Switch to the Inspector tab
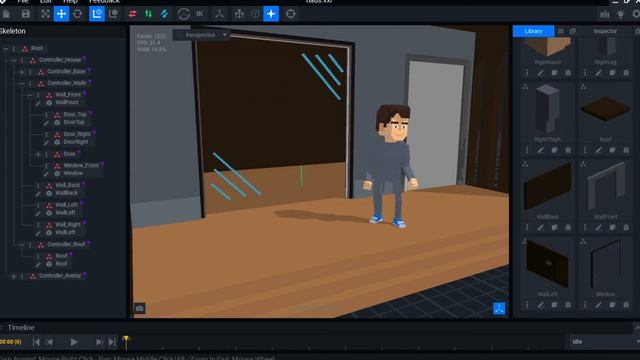 point(605,31)
